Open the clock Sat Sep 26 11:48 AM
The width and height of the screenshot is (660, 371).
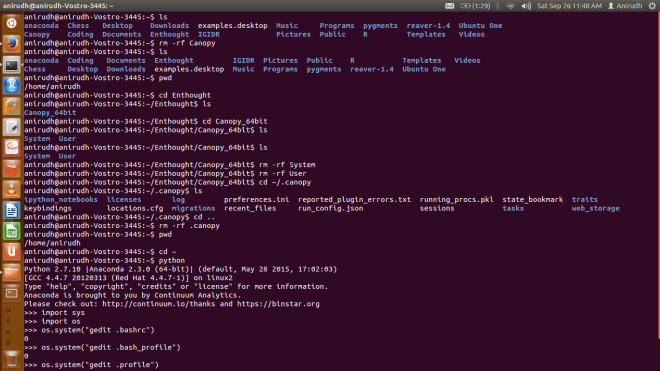[570, 6]
